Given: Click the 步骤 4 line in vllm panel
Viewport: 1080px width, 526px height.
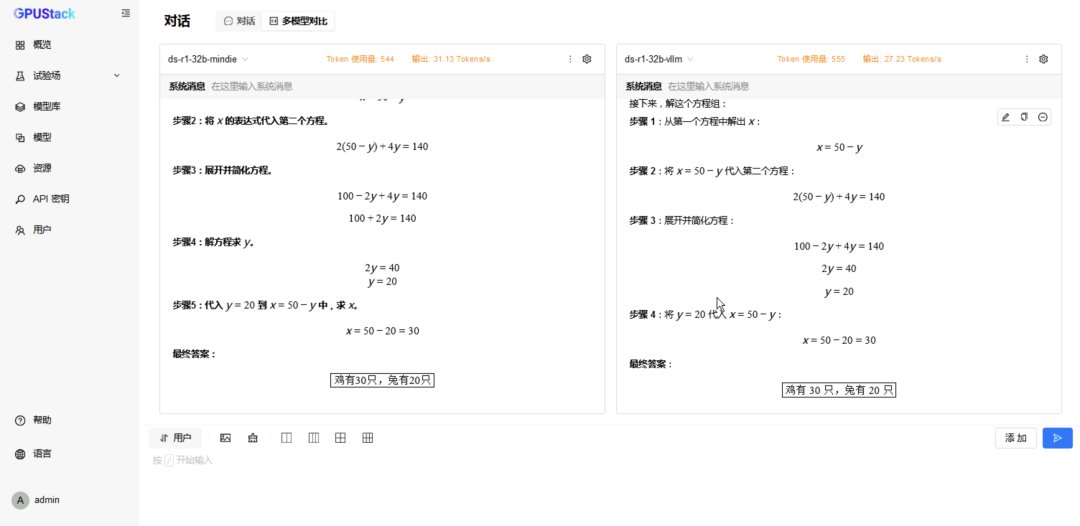Looking at the screenshot, I should [705, 315].
